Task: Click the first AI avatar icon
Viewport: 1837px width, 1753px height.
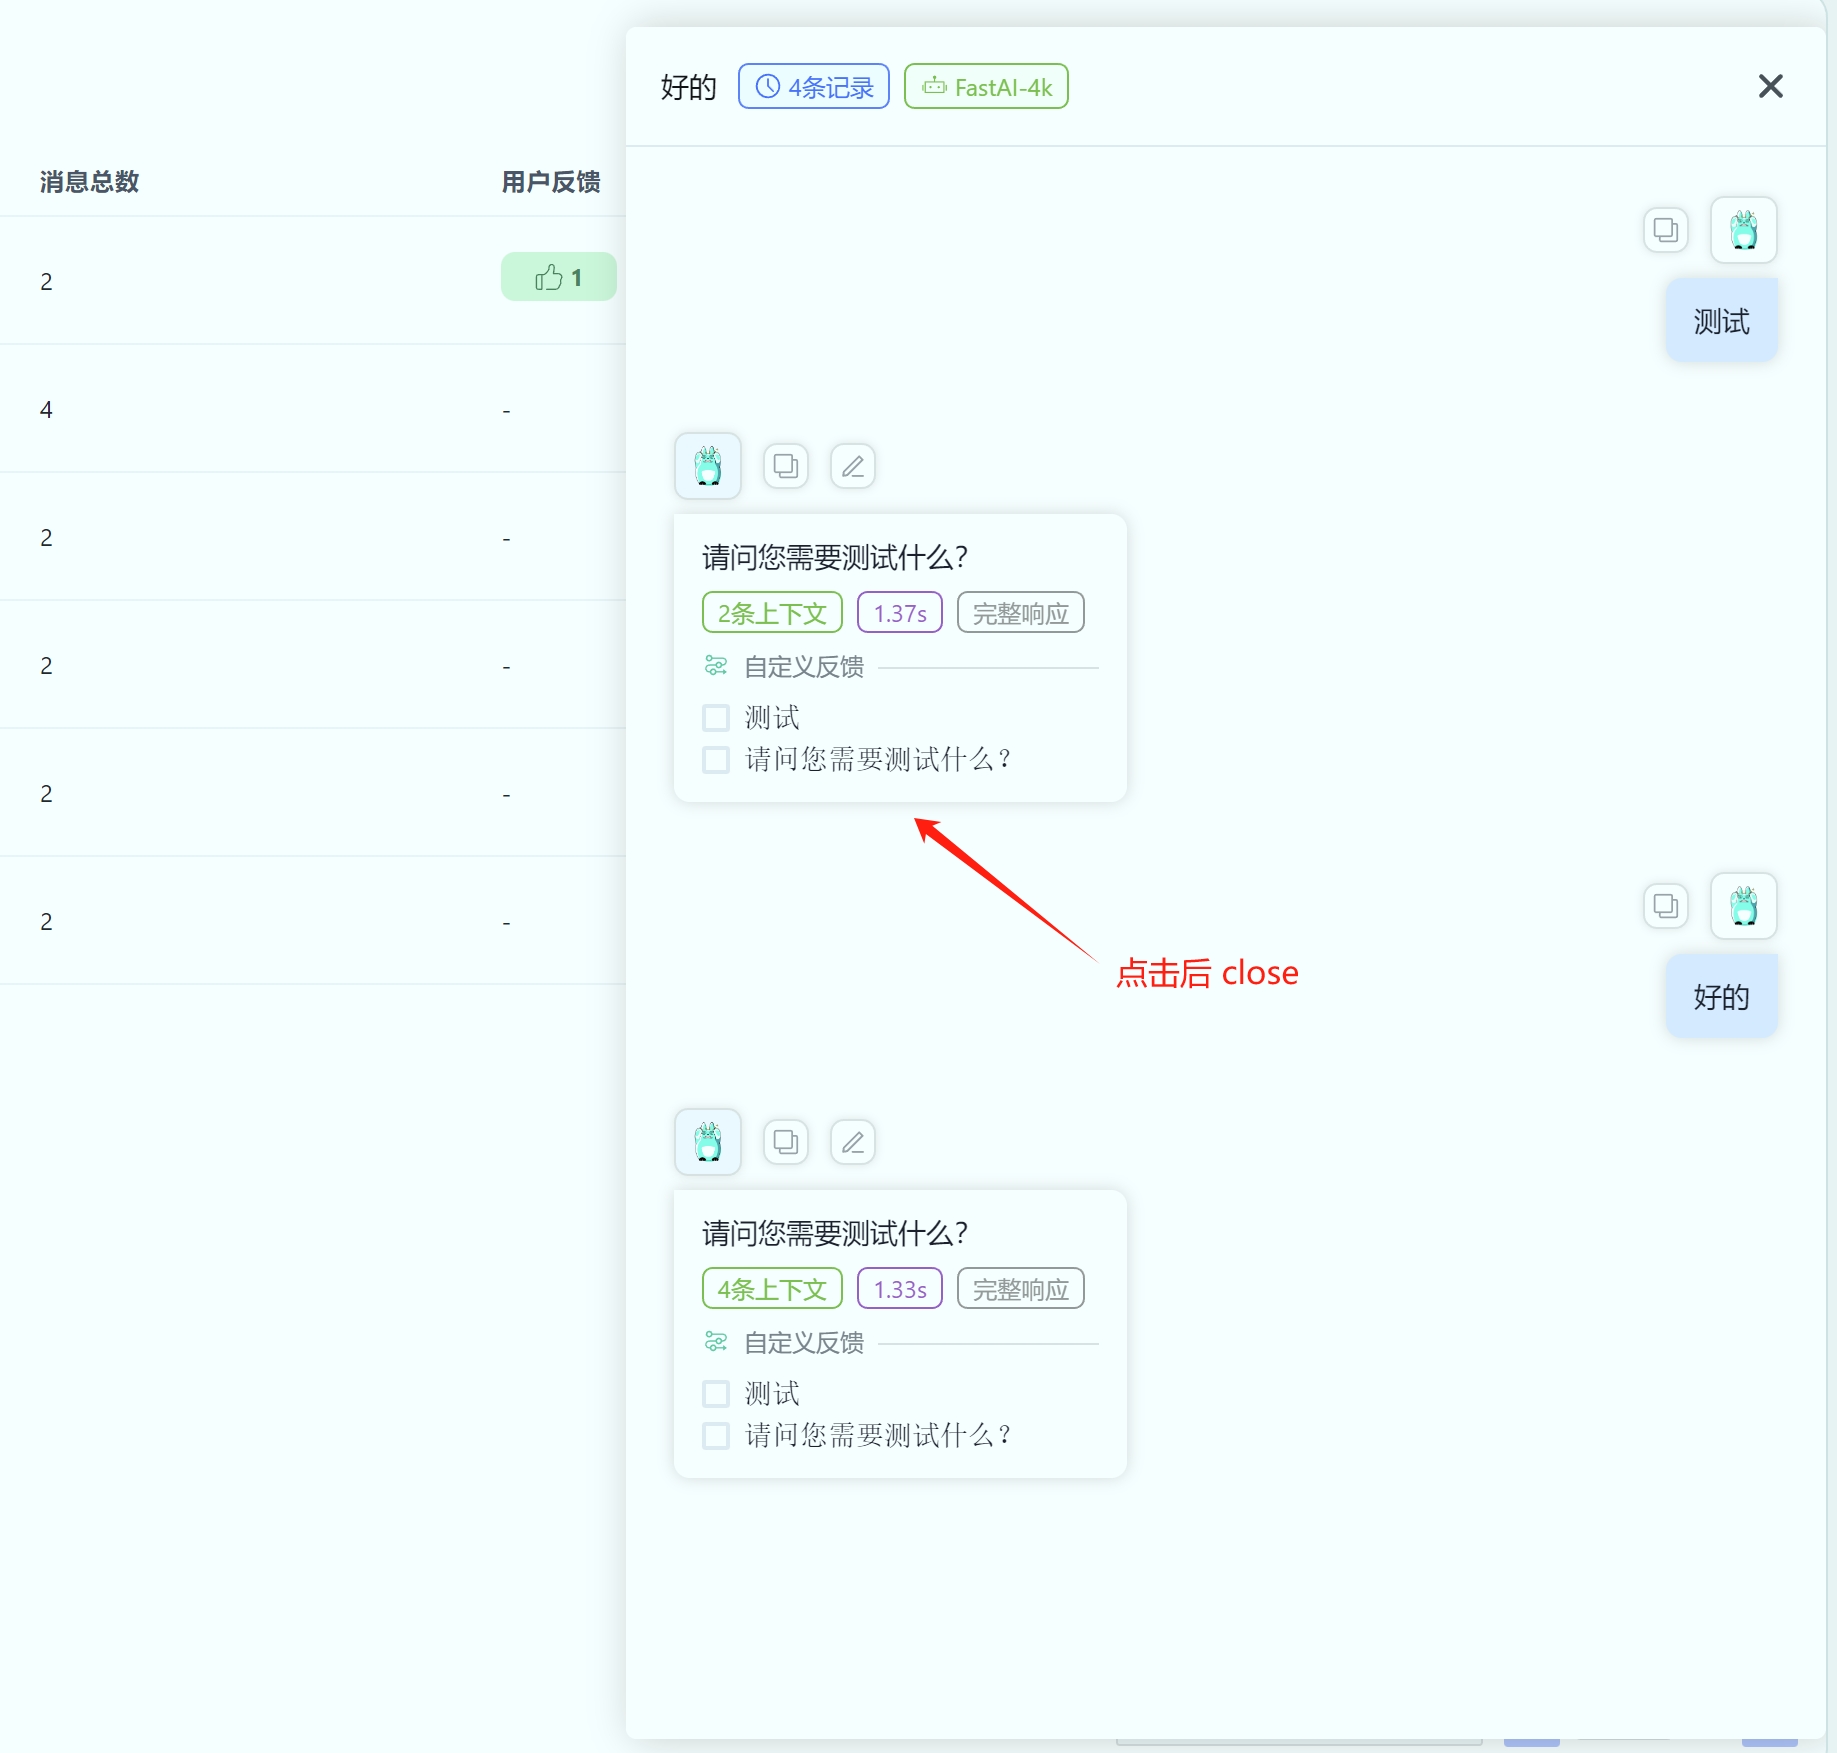Action: pyautogui.click(x=708, y=466)
